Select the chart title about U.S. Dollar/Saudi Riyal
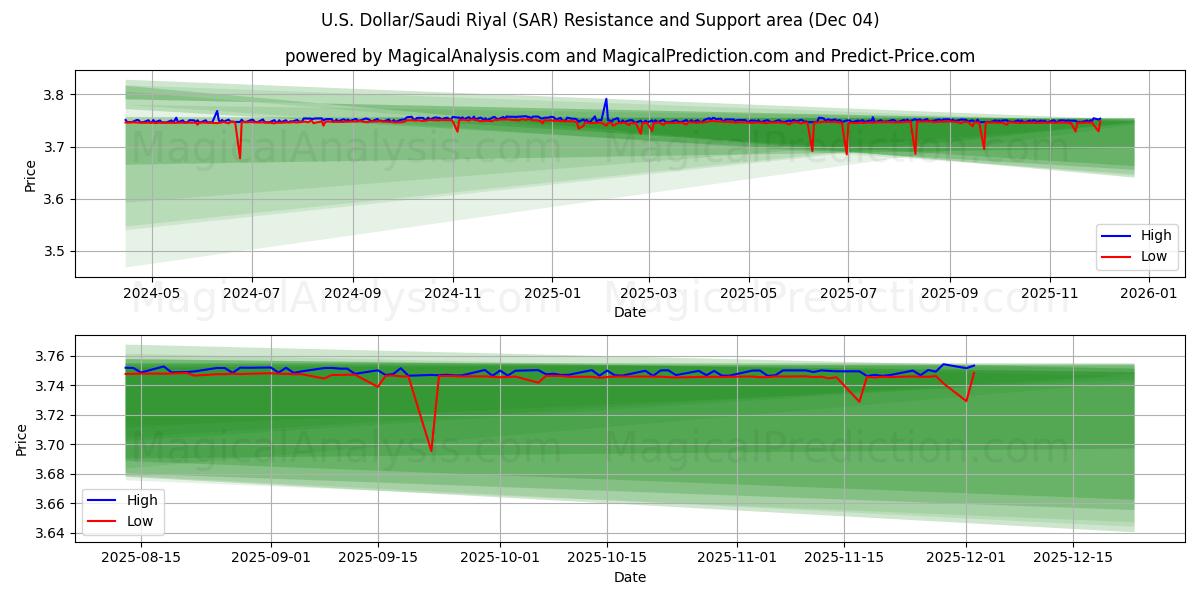 (x=599, y=18)
